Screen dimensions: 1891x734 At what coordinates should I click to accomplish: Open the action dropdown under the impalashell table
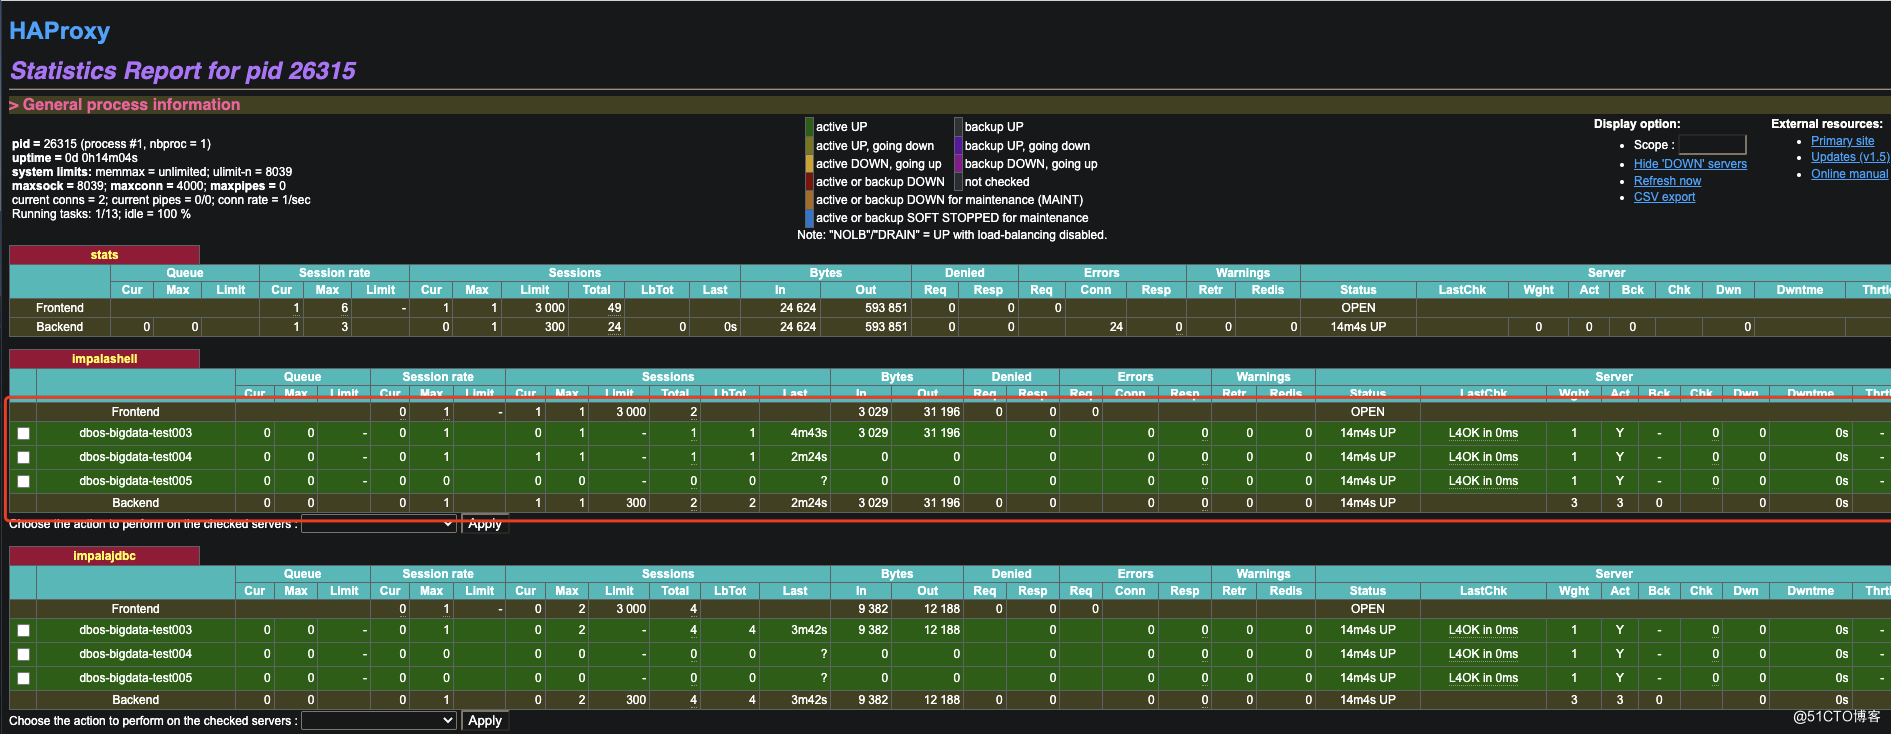point(379,524)
